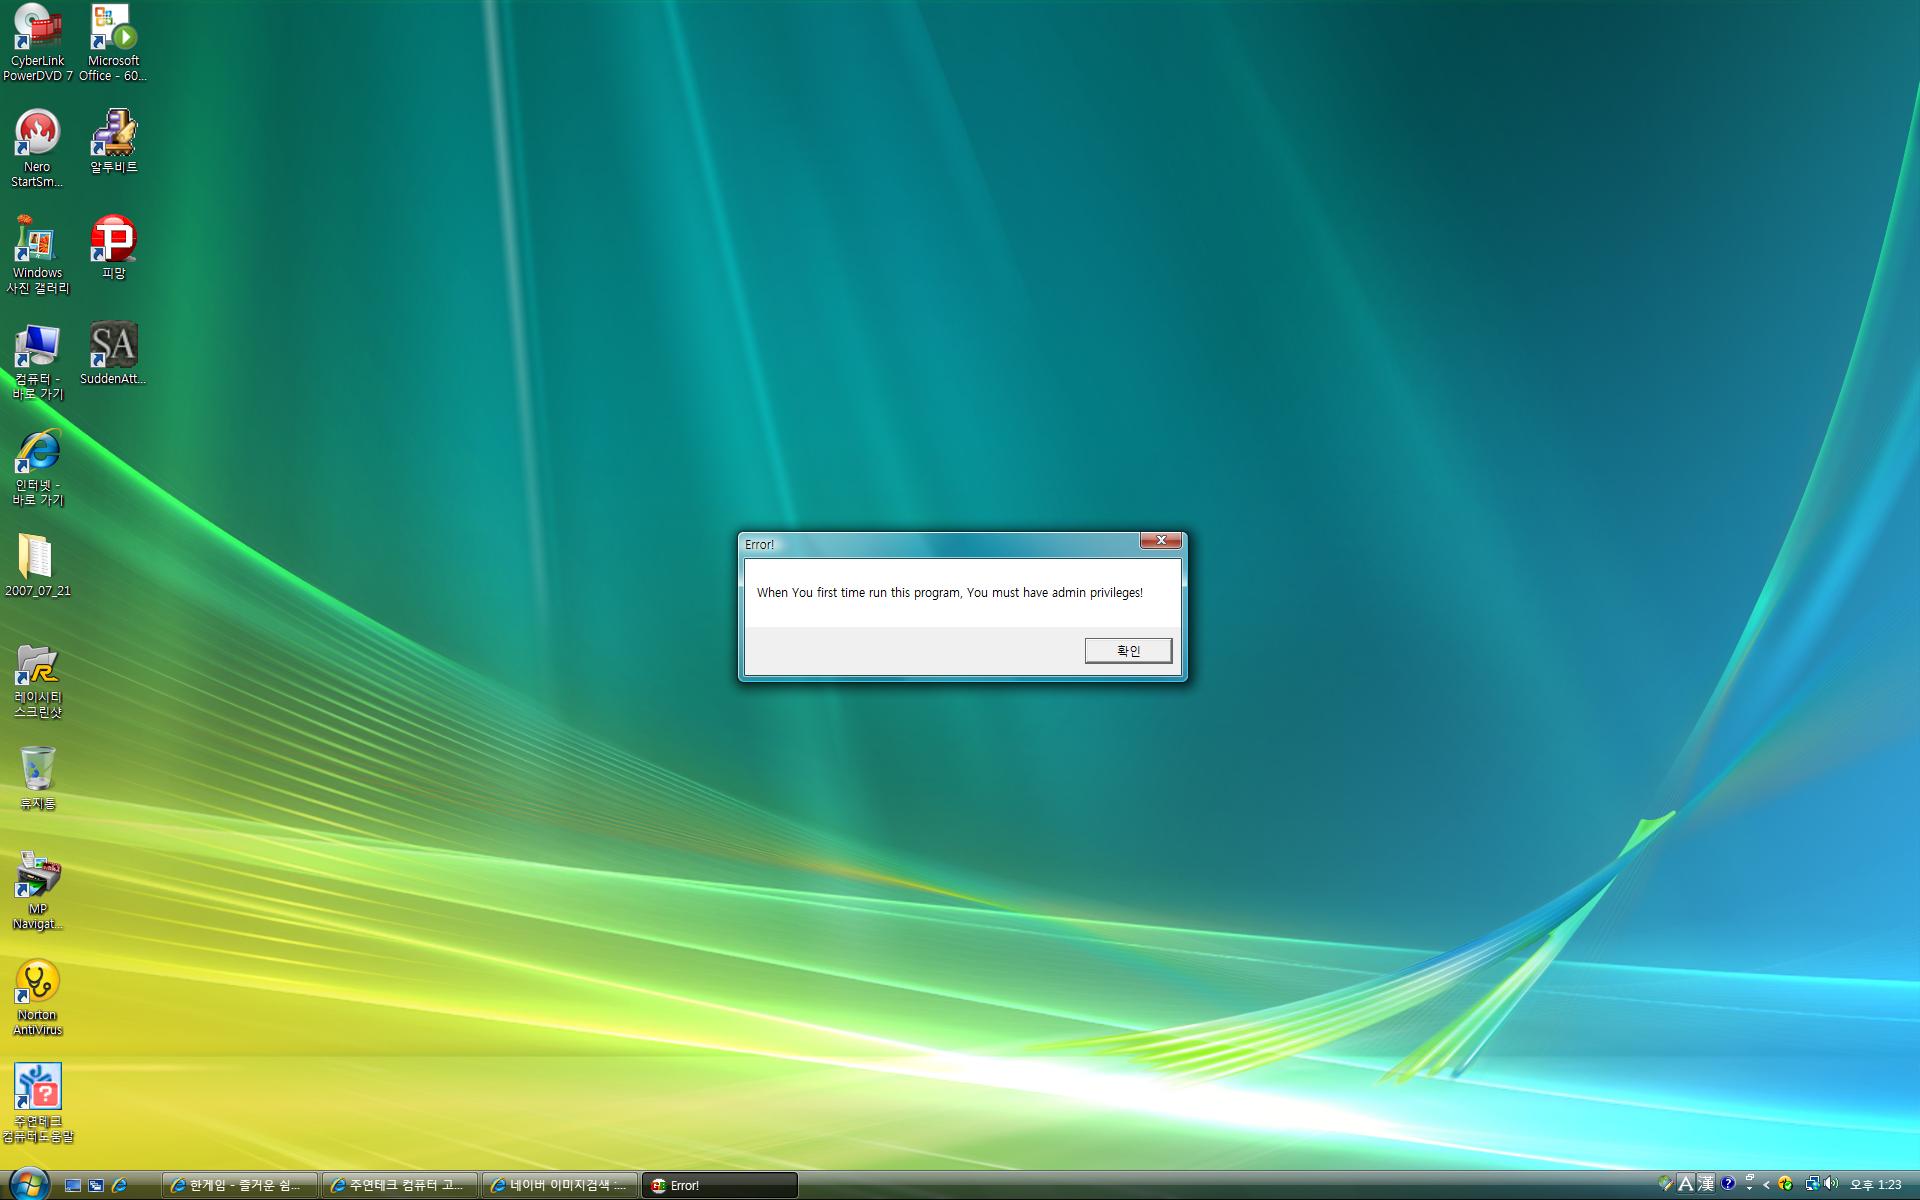Click the language bar restore icon

click(1750, 1177)
